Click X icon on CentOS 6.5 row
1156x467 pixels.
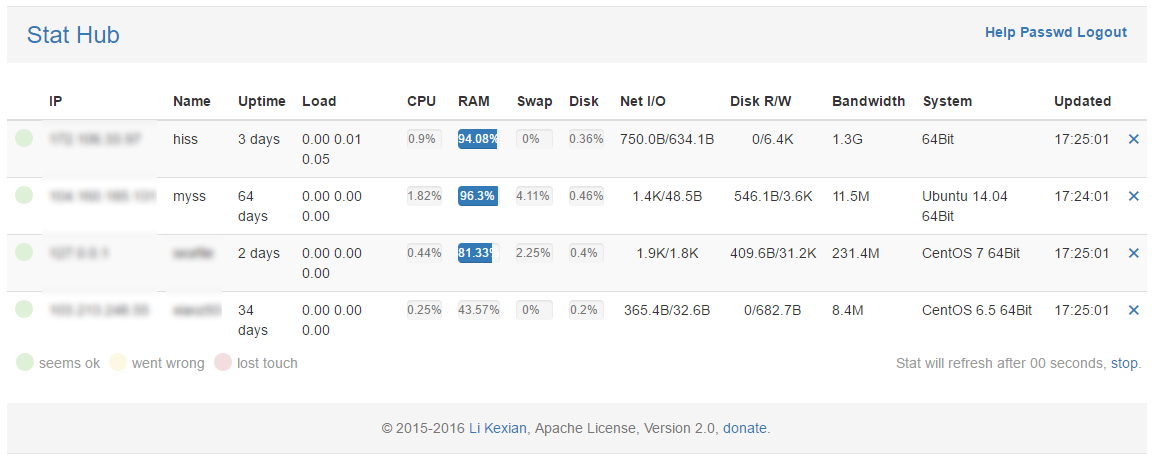[1133, 310]
